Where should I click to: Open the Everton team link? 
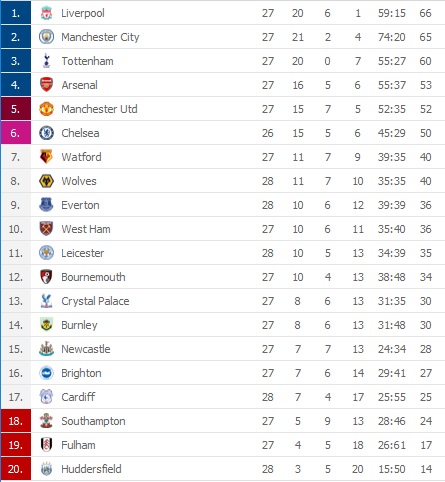coord(80,205)
